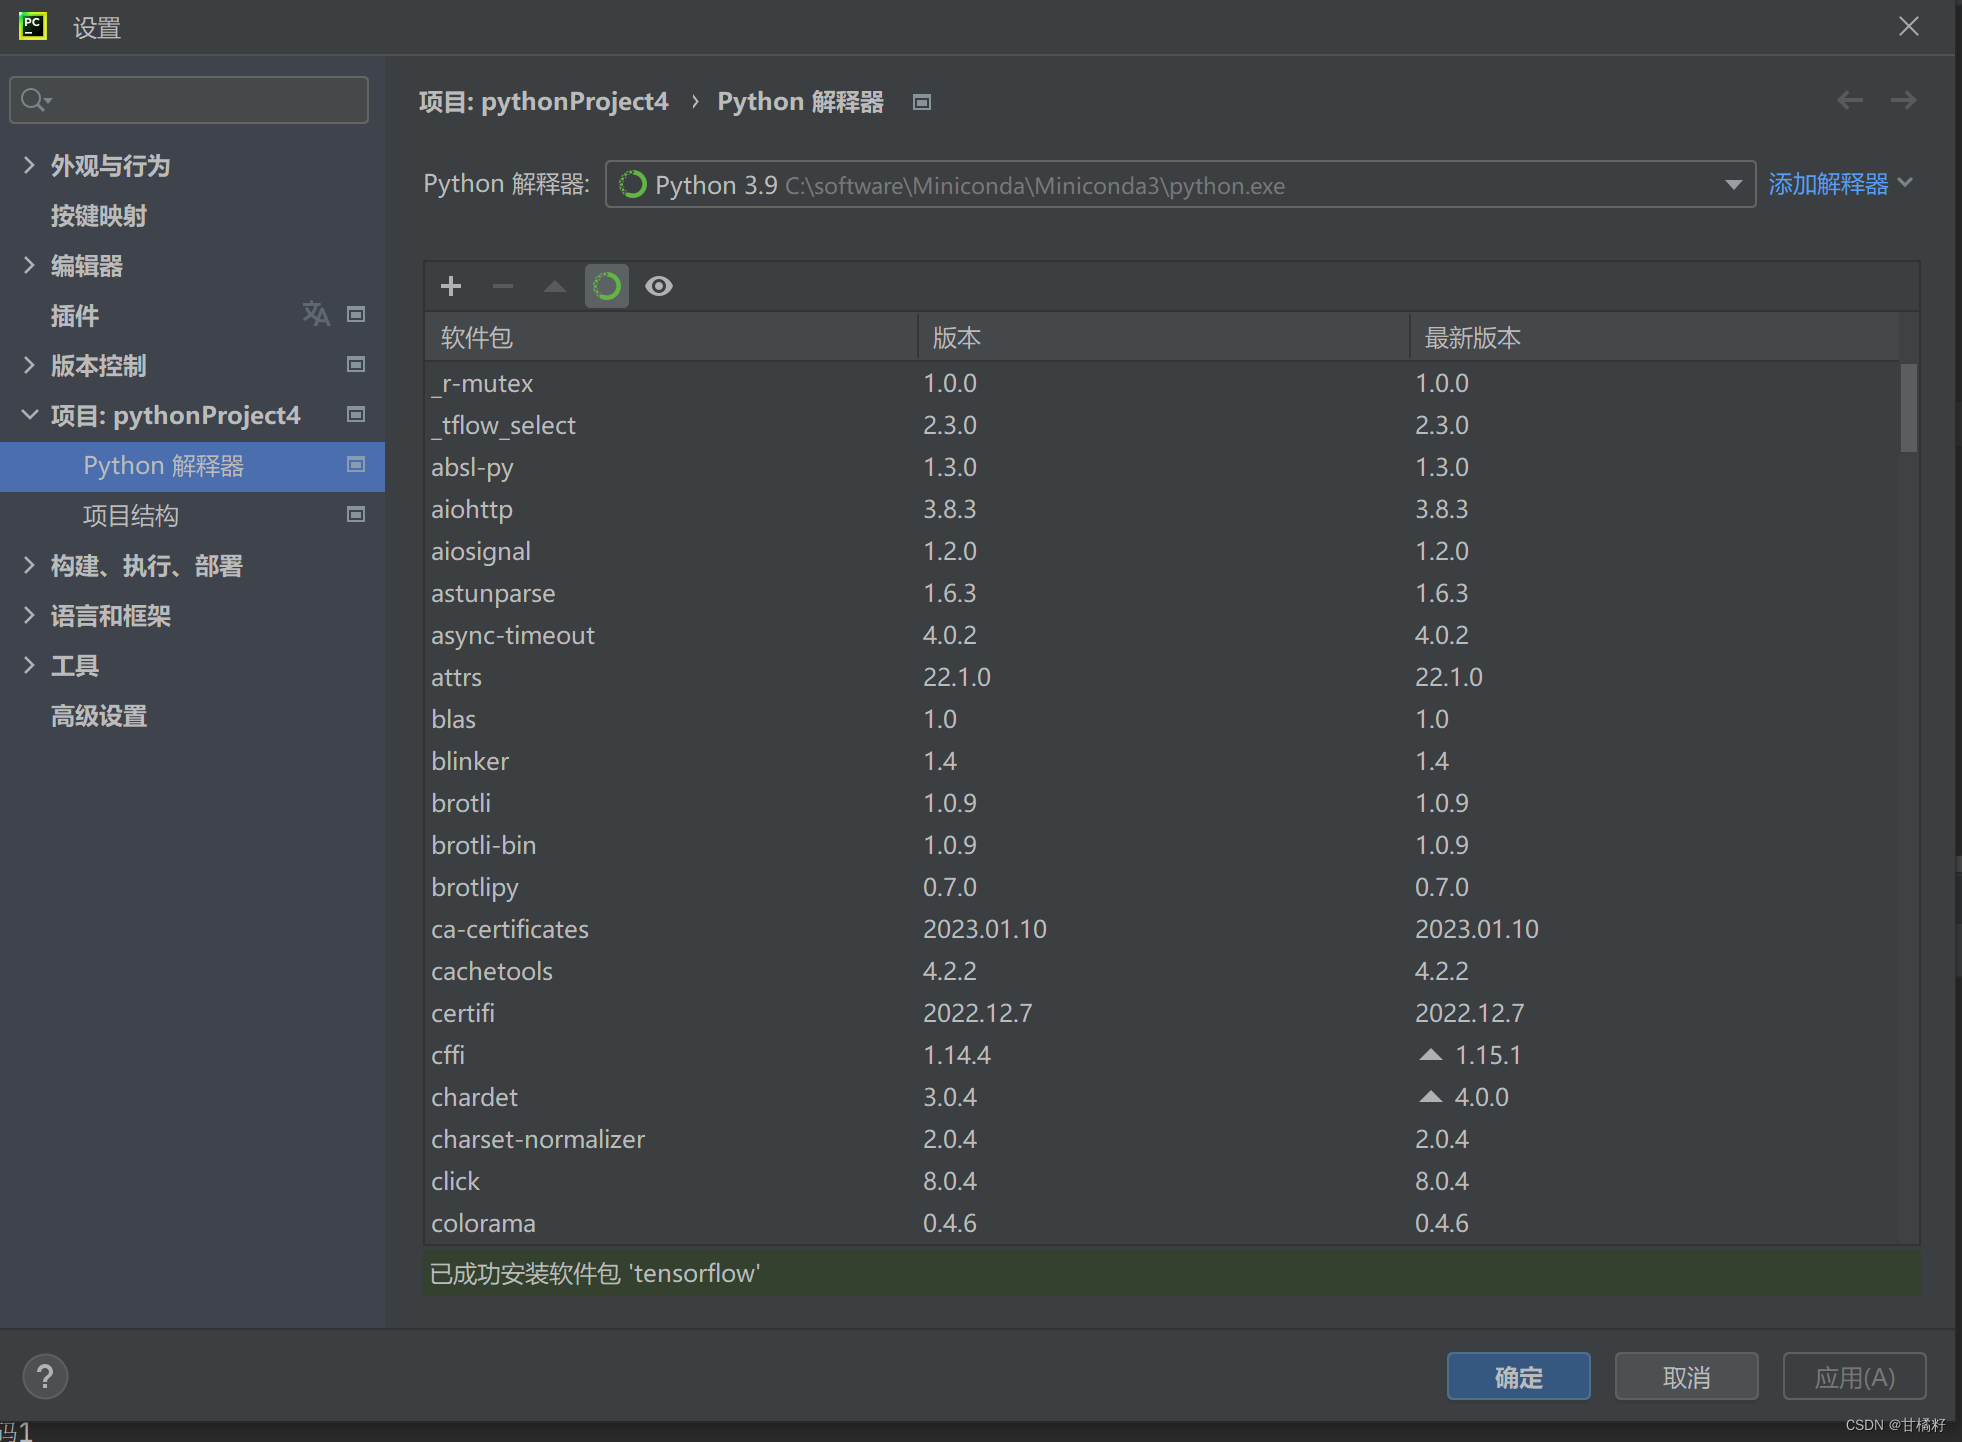1962x1442 pixels.
Task: Expand the 外观与行为 tree node
Action: click(29, 165)
